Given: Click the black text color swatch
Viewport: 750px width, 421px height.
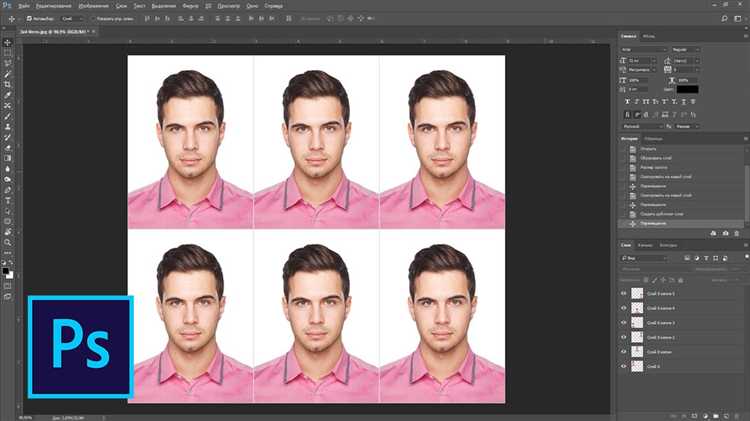Looking at the screenshot, I should 687,89.
